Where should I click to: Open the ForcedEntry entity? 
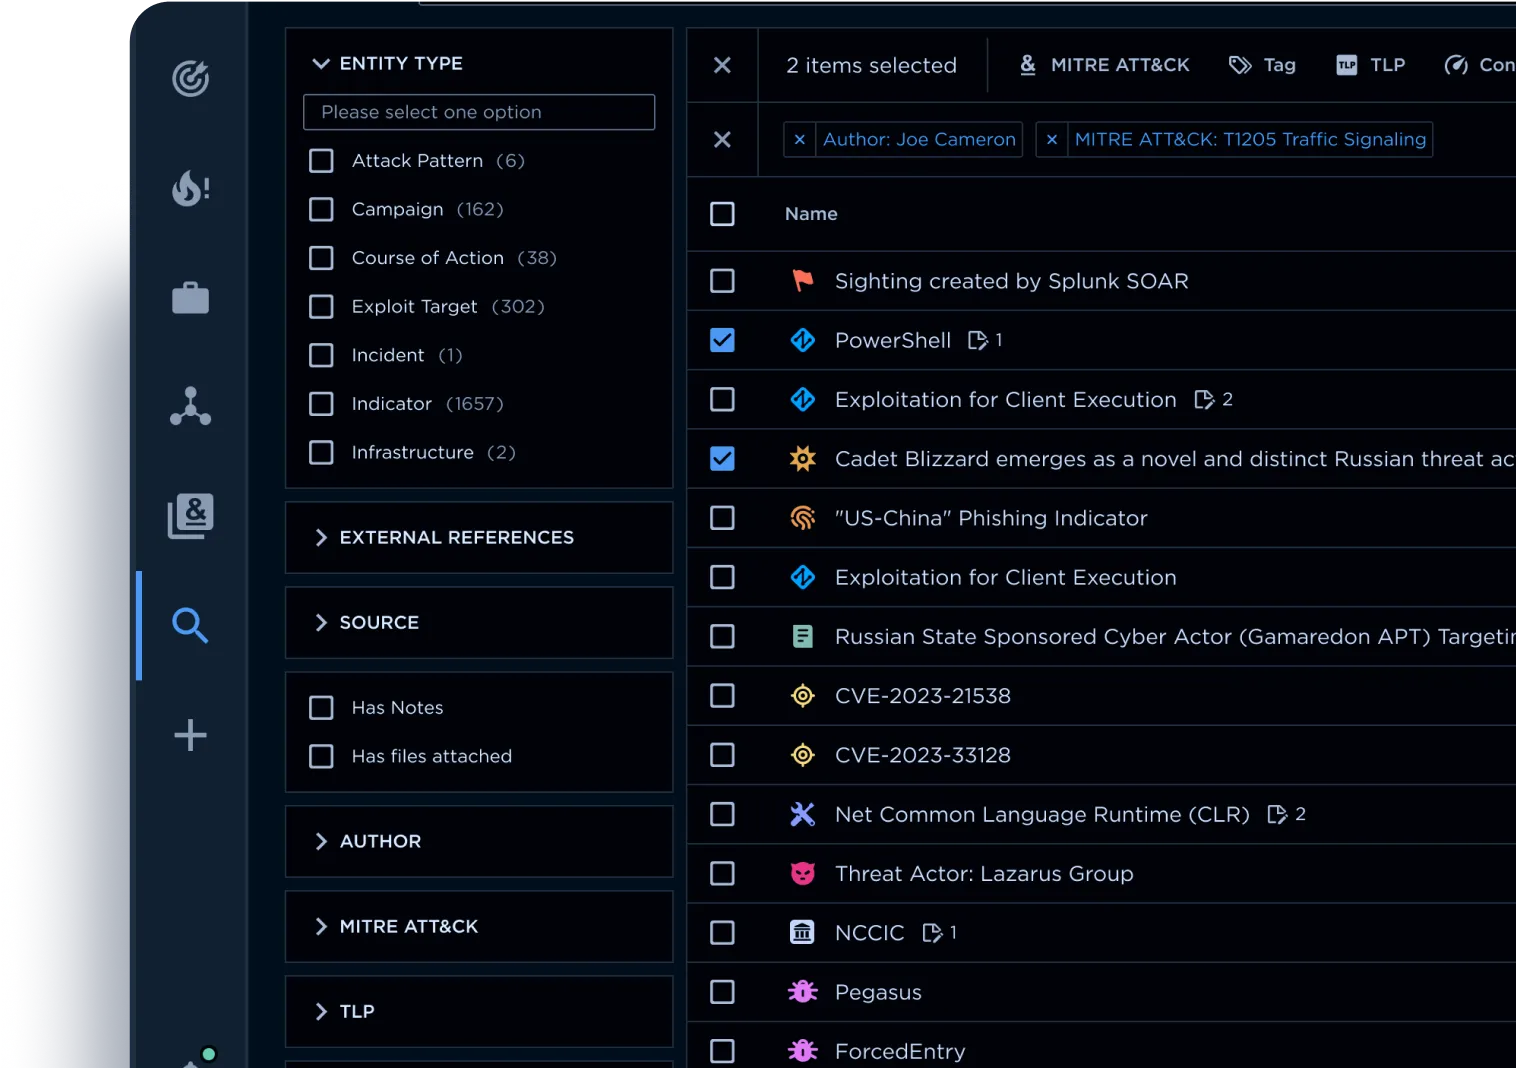(900, 1051)
